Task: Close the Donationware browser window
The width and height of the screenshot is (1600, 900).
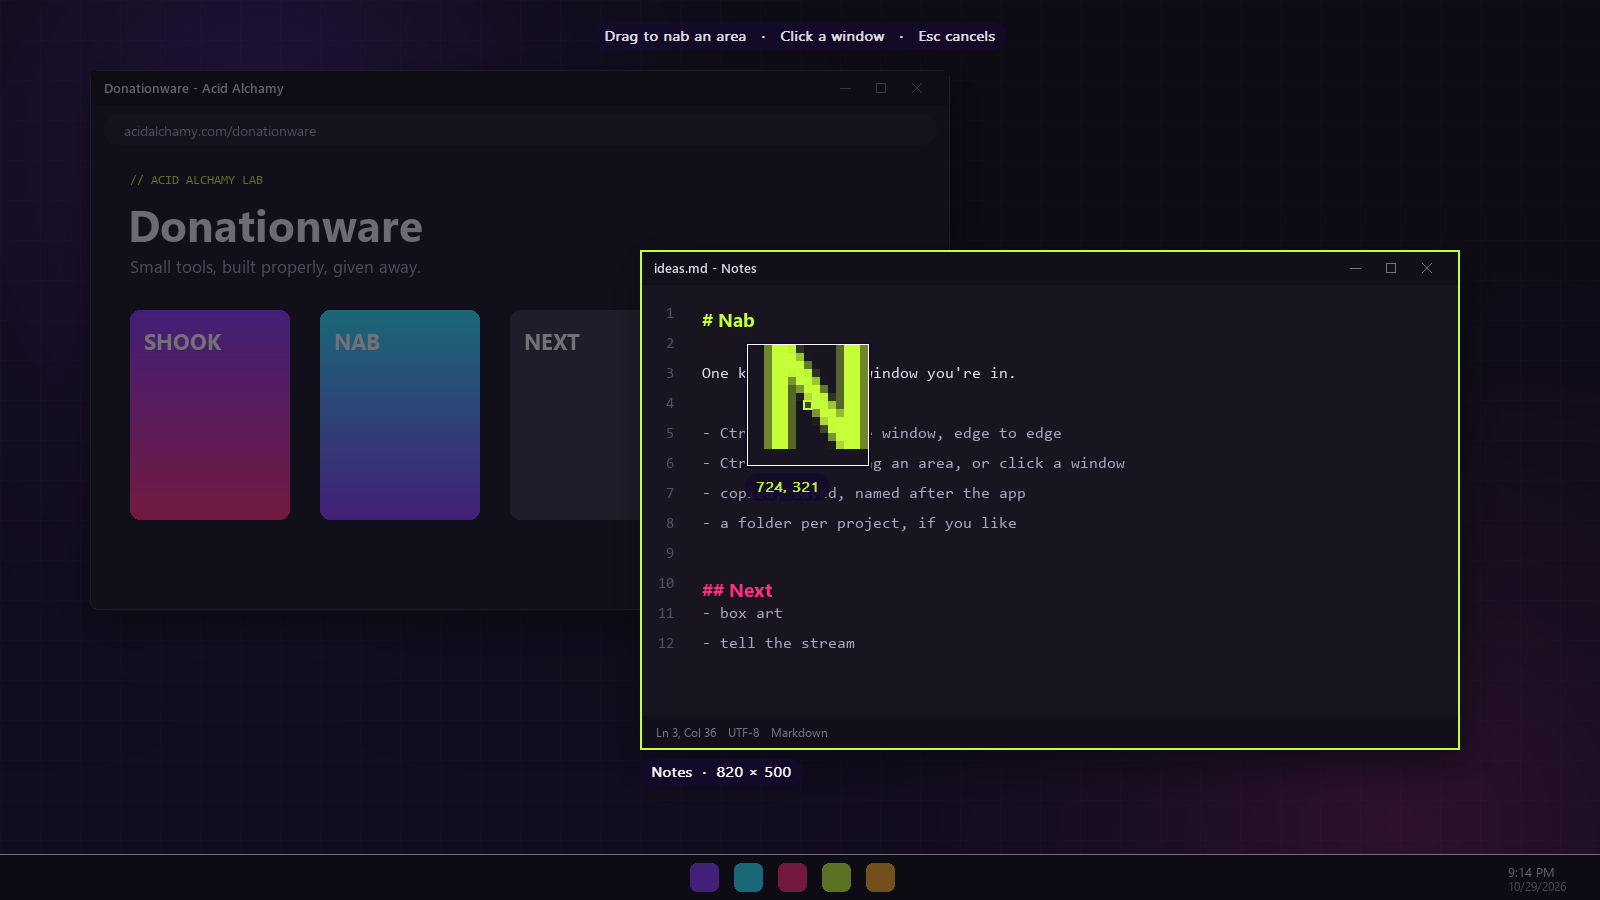Action: click(917, 88)
